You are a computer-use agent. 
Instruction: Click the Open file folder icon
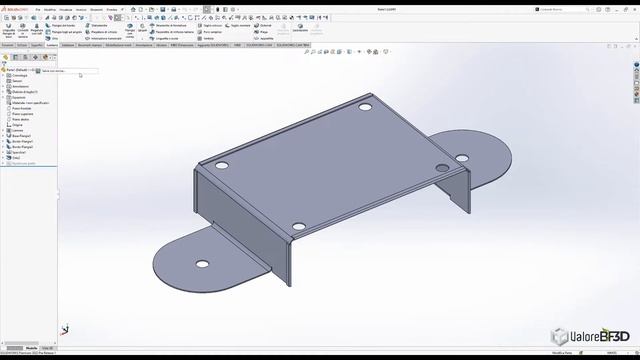point(151,9)
